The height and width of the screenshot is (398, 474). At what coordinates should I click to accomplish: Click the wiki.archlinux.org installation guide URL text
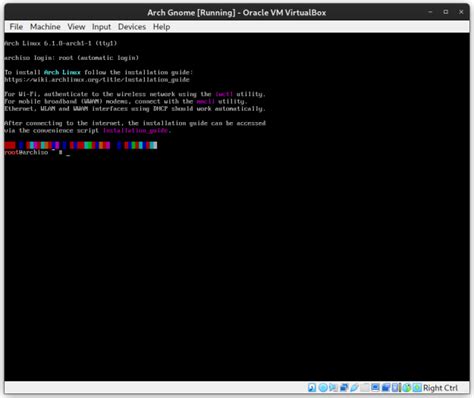click(97, 80)
